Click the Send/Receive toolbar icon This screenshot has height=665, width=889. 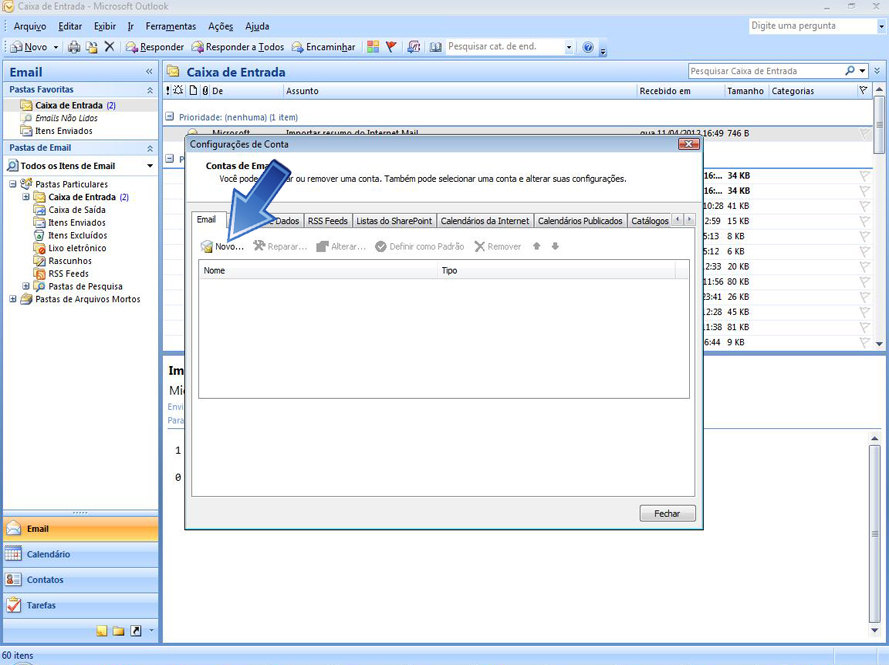coord(414,47)
